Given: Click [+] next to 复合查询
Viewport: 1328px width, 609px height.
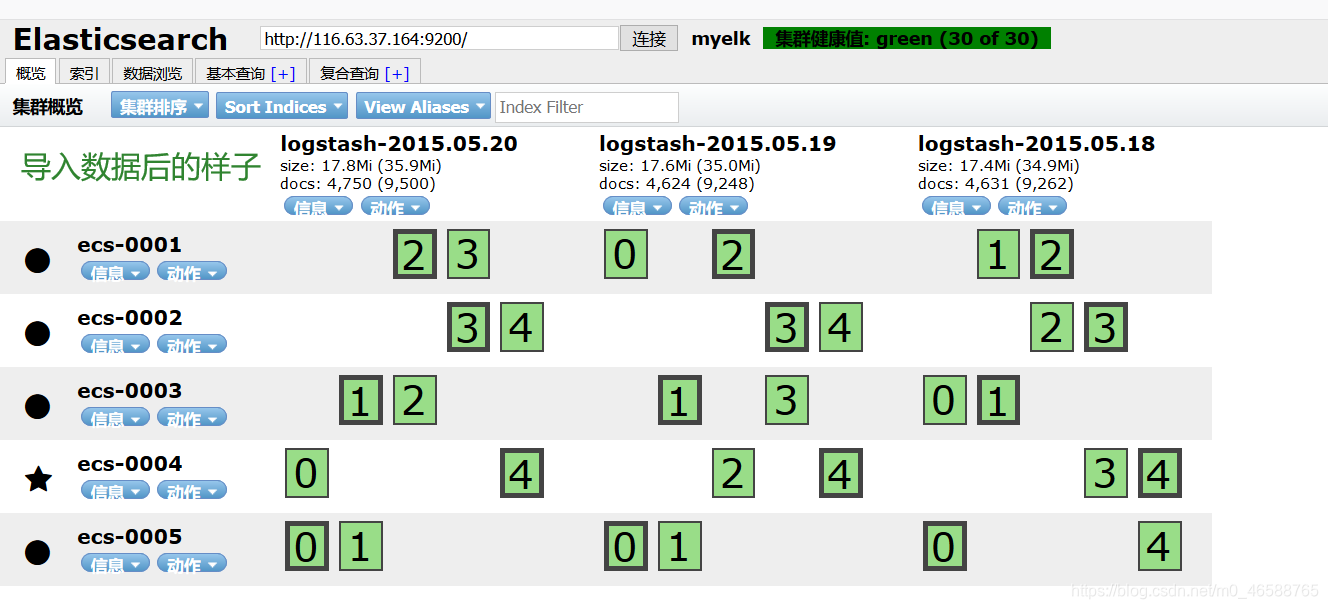Looking at the screenshot, I should (x=397, y=74).
